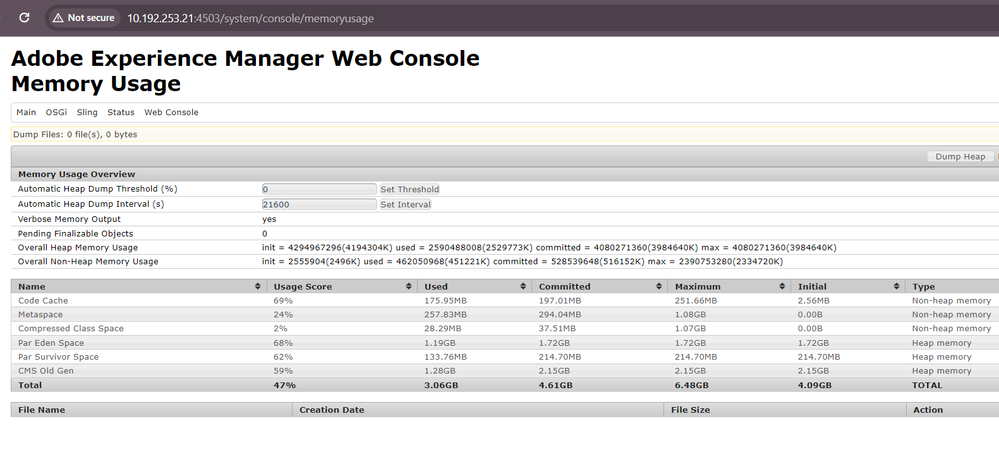Reload the page with the browser refresh icon
Viewport: 999px width, 459px height.
(24, 18)
